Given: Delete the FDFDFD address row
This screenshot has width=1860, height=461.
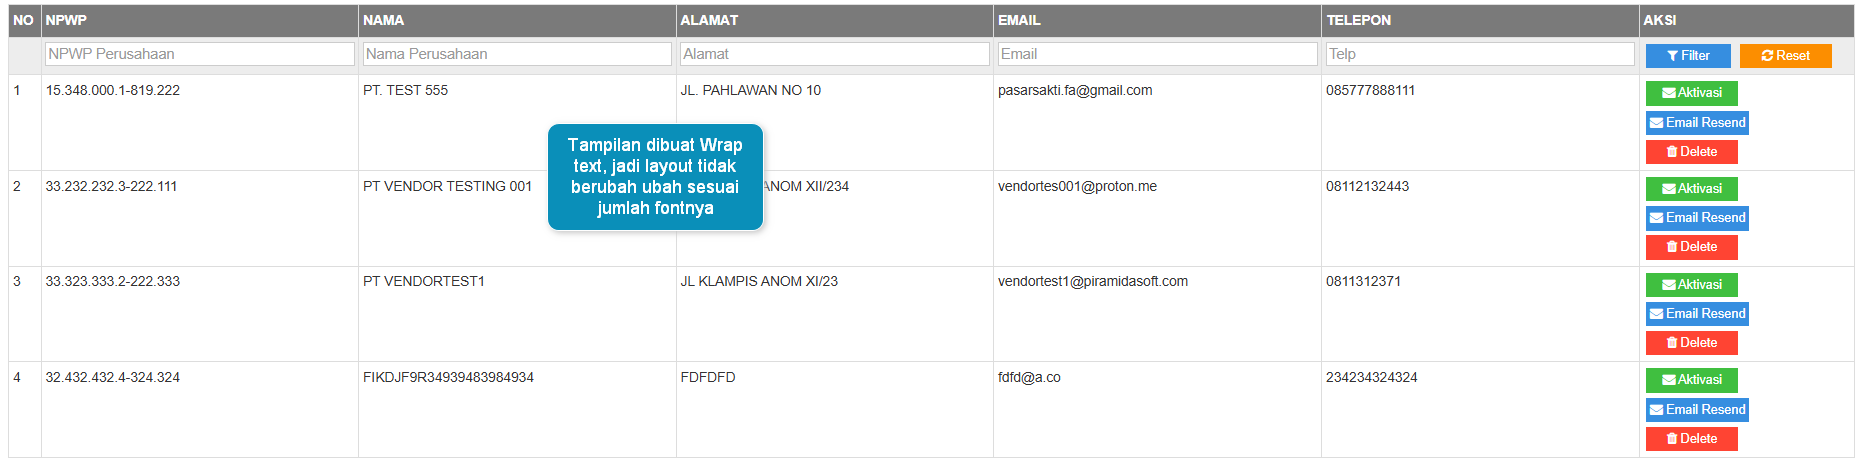Looking at the screenshot, I should pos(1691,439).
